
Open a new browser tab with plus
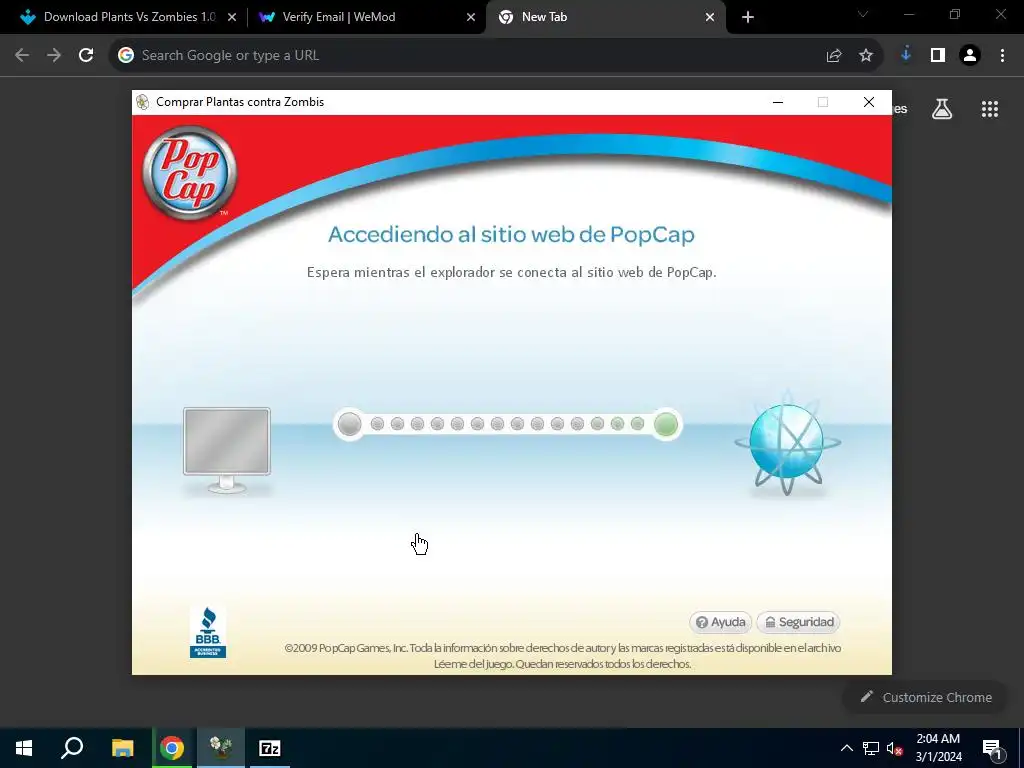748,18
